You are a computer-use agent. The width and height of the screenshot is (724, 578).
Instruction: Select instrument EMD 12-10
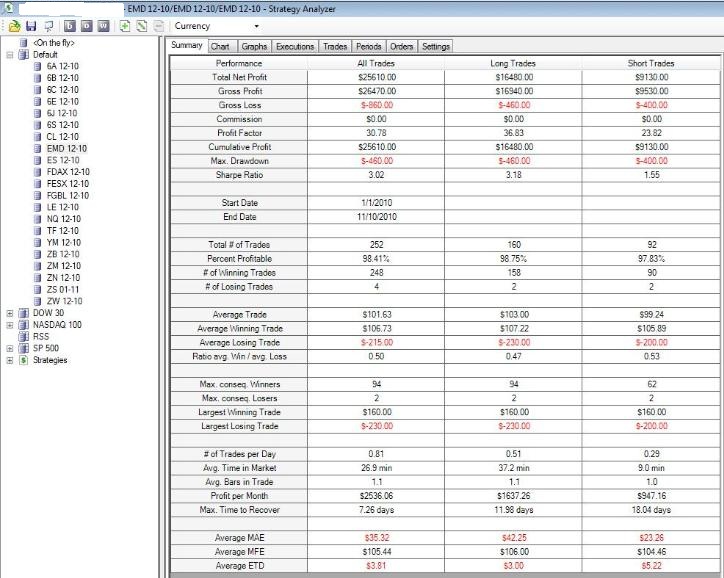point(67,149)
